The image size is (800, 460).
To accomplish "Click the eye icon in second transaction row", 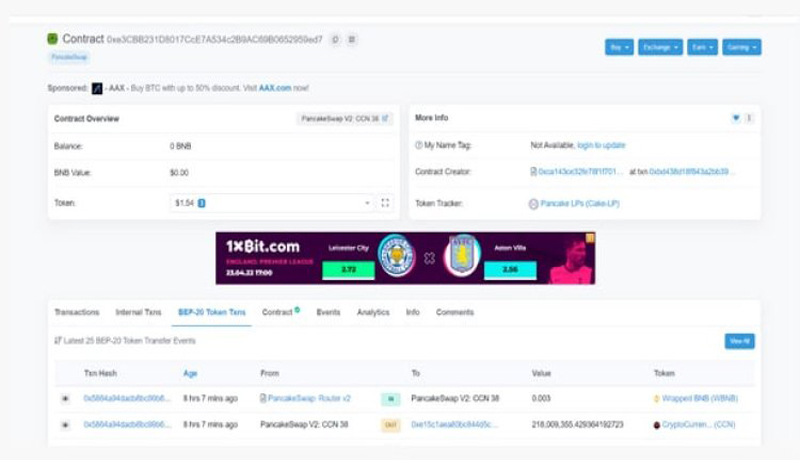I will point(65,425).
